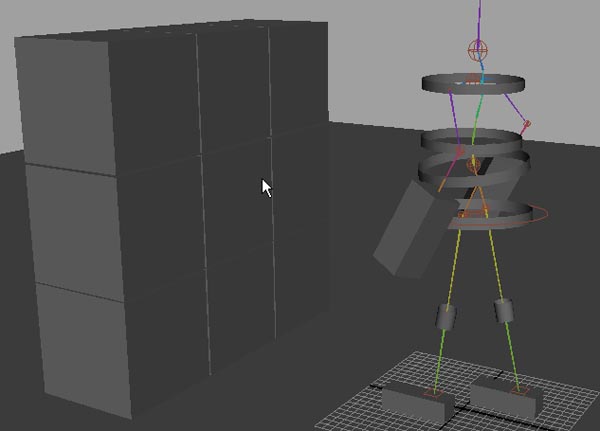Select the right knee cylinder
This screenshot has width=600, height=431.
(504, 310)
